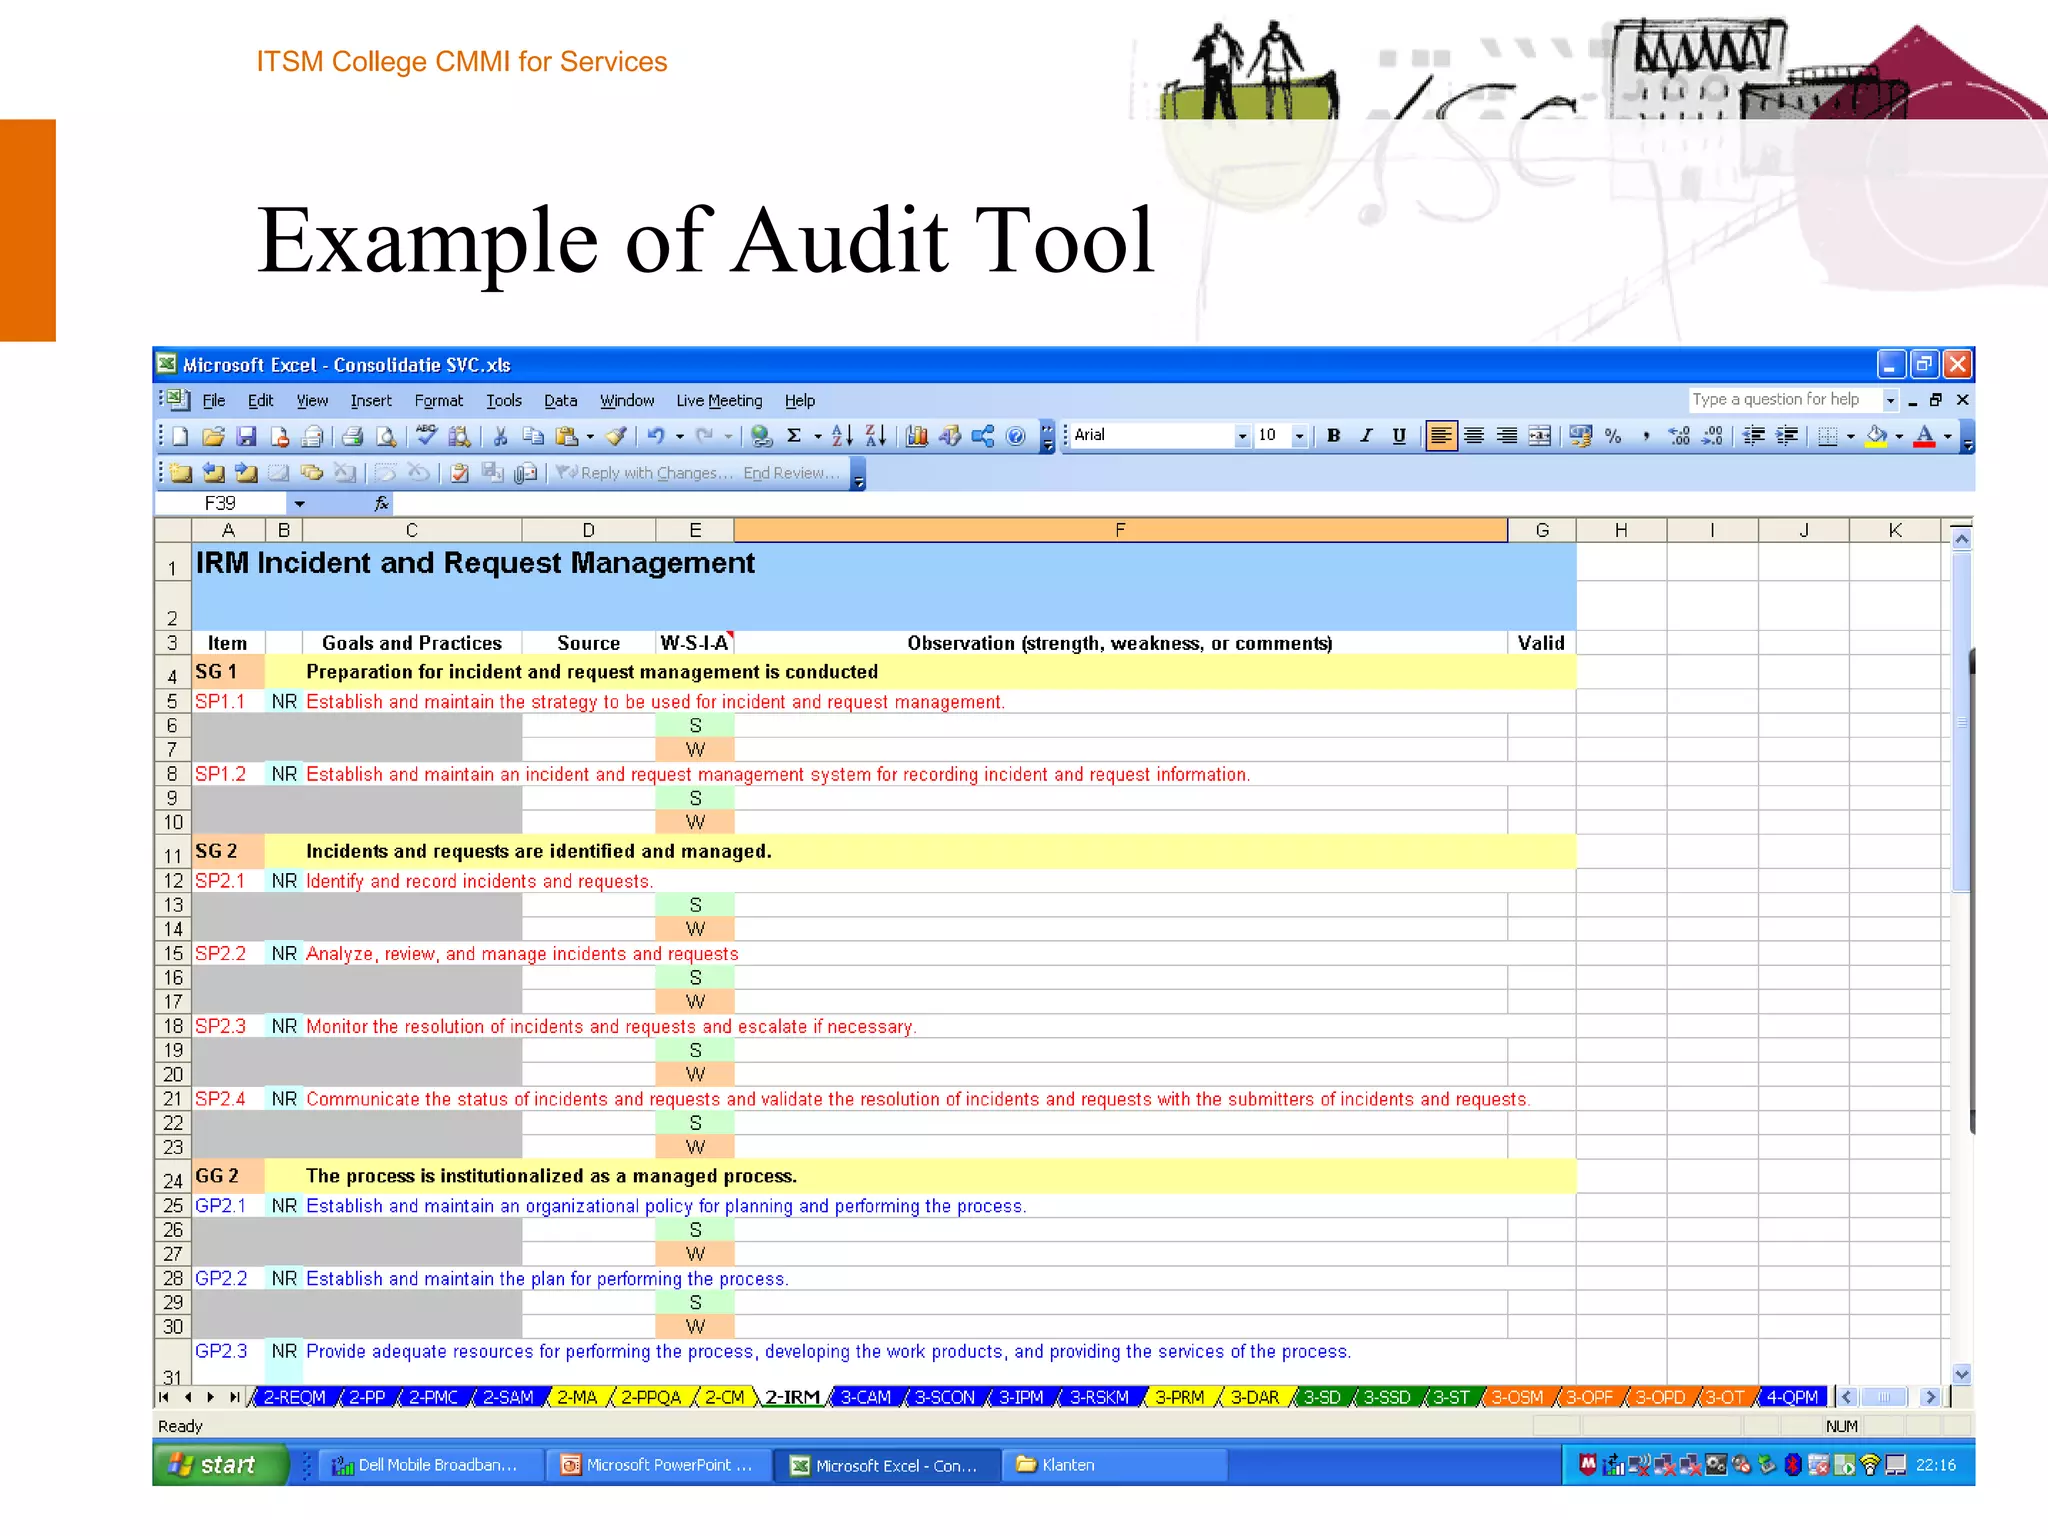Print the sheet using the printer icon
This screenshot has height=1536, width=2048.
coord(352,436)
